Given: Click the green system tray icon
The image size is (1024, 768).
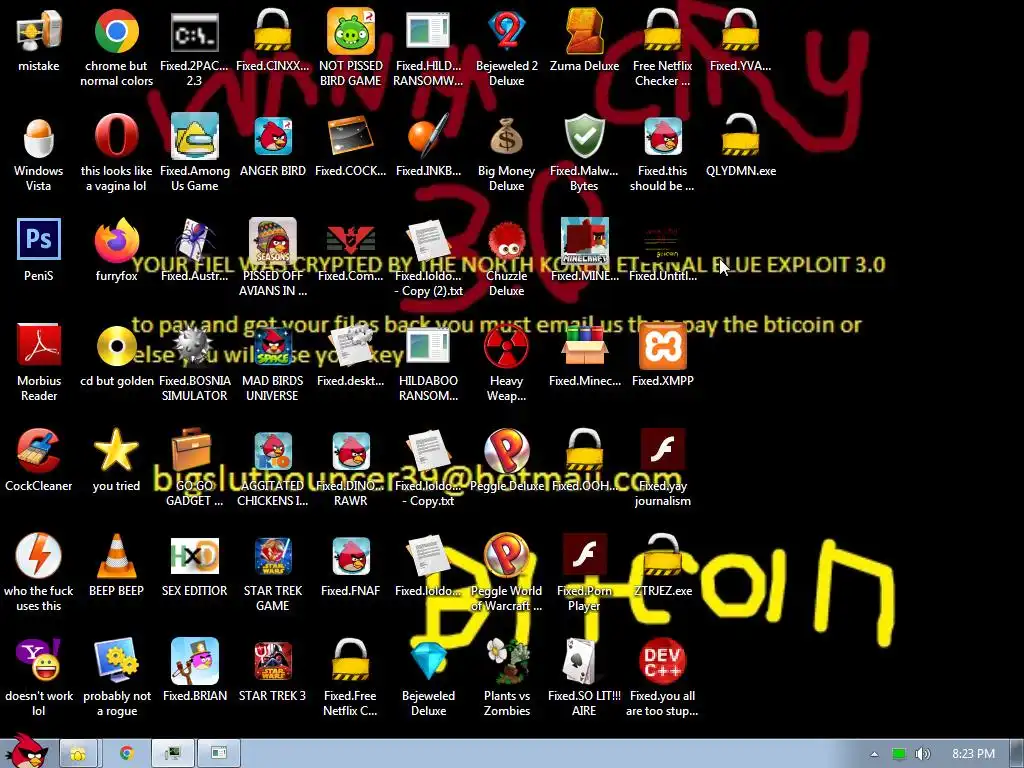Looking at the screenshot, I should (899, 754).
